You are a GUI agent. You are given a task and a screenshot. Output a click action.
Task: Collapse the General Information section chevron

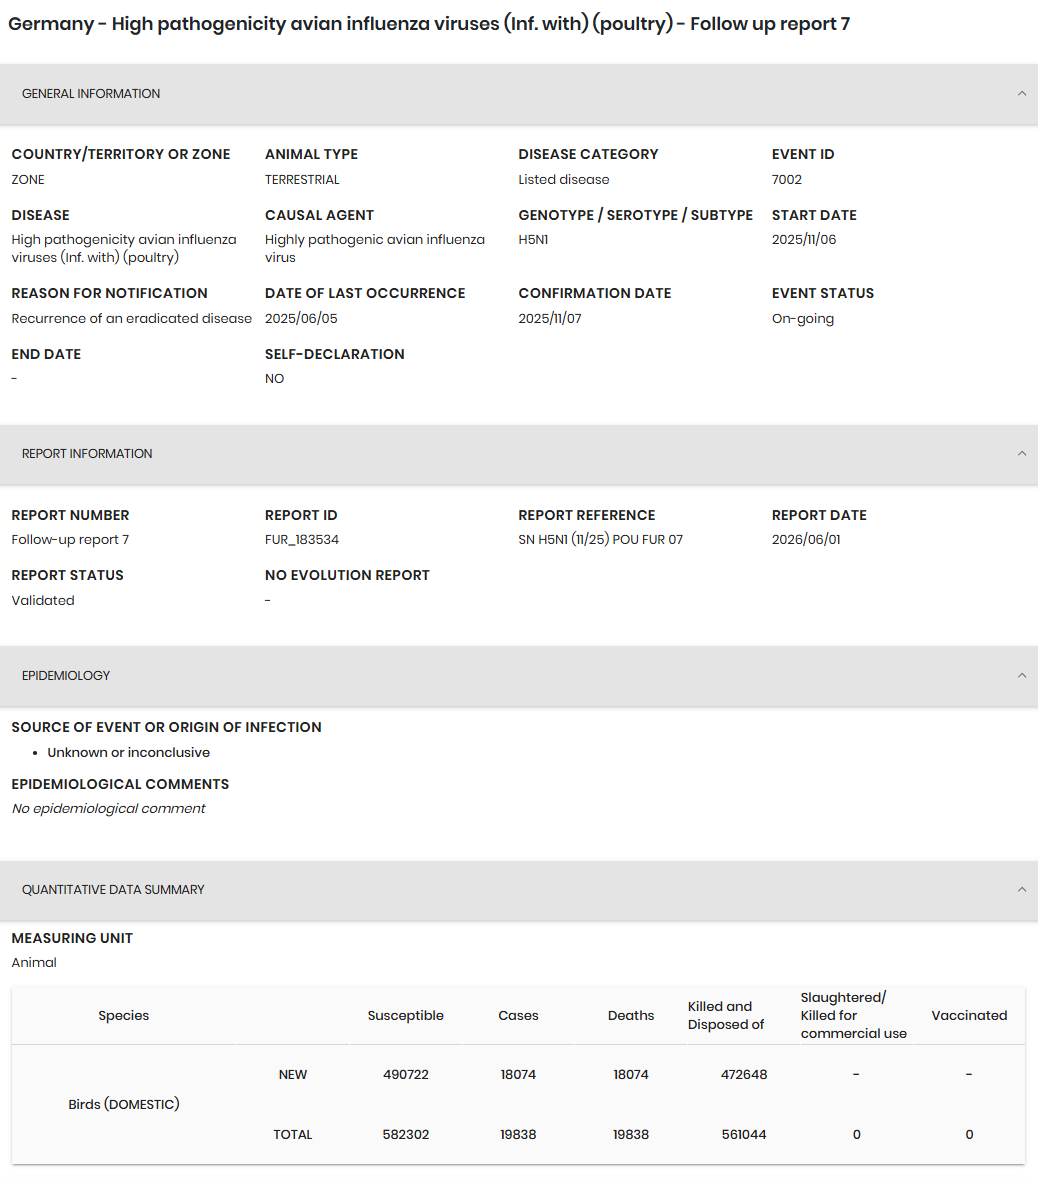1021,94
